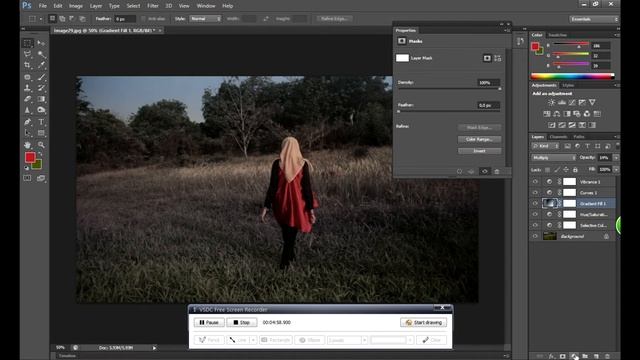Click Start drawing in VSDC recorder

[x=424, y=322]
